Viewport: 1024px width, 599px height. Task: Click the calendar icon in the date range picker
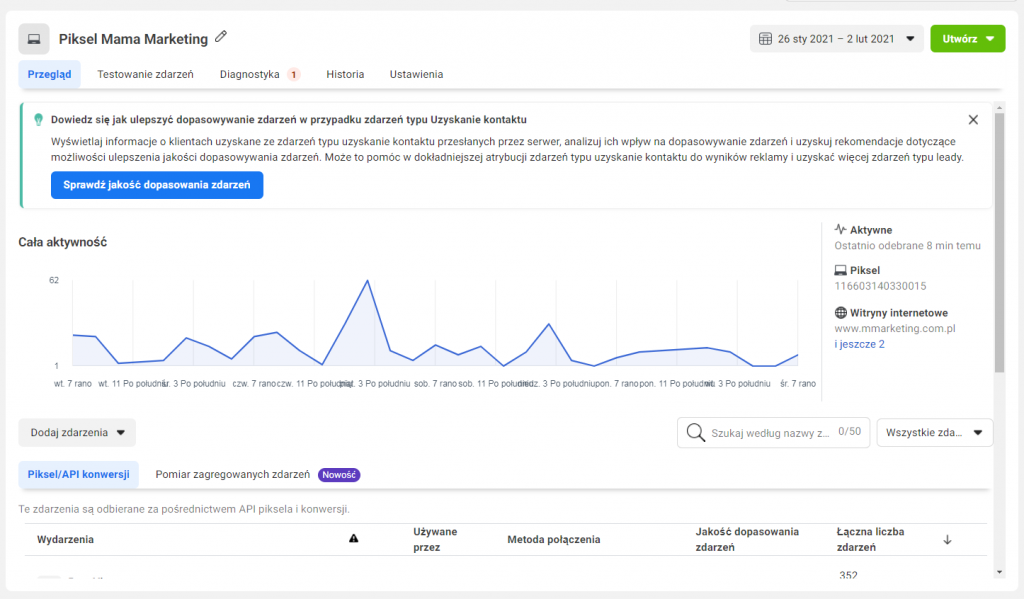(765, 39)
